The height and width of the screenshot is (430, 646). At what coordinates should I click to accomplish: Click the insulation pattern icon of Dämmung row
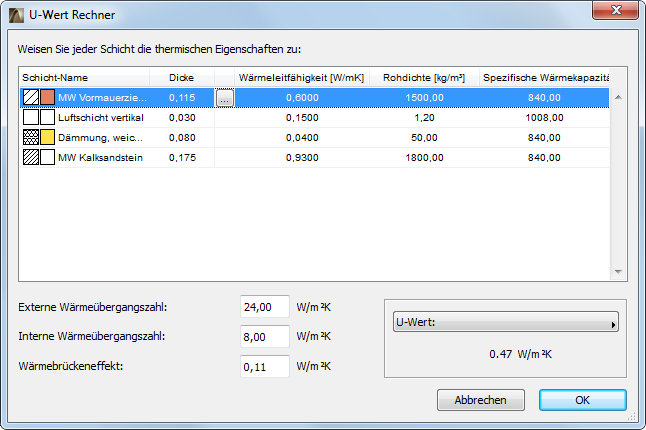31,138
